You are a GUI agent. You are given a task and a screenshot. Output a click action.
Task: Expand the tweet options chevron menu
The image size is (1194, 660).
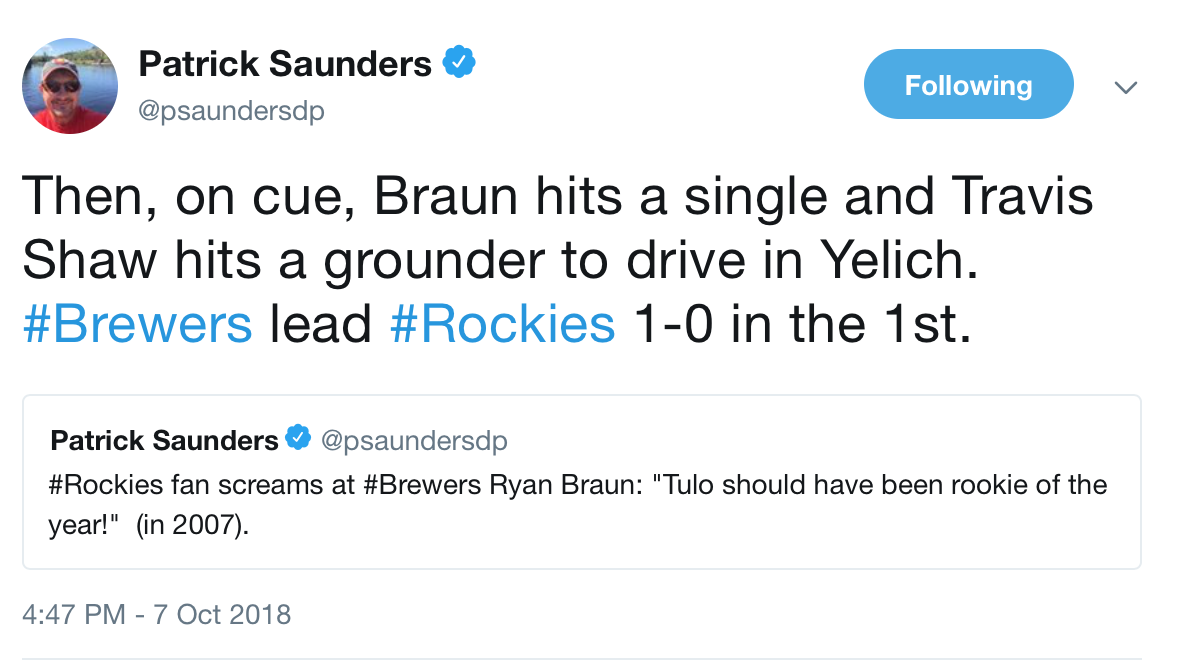(1126, 88)
